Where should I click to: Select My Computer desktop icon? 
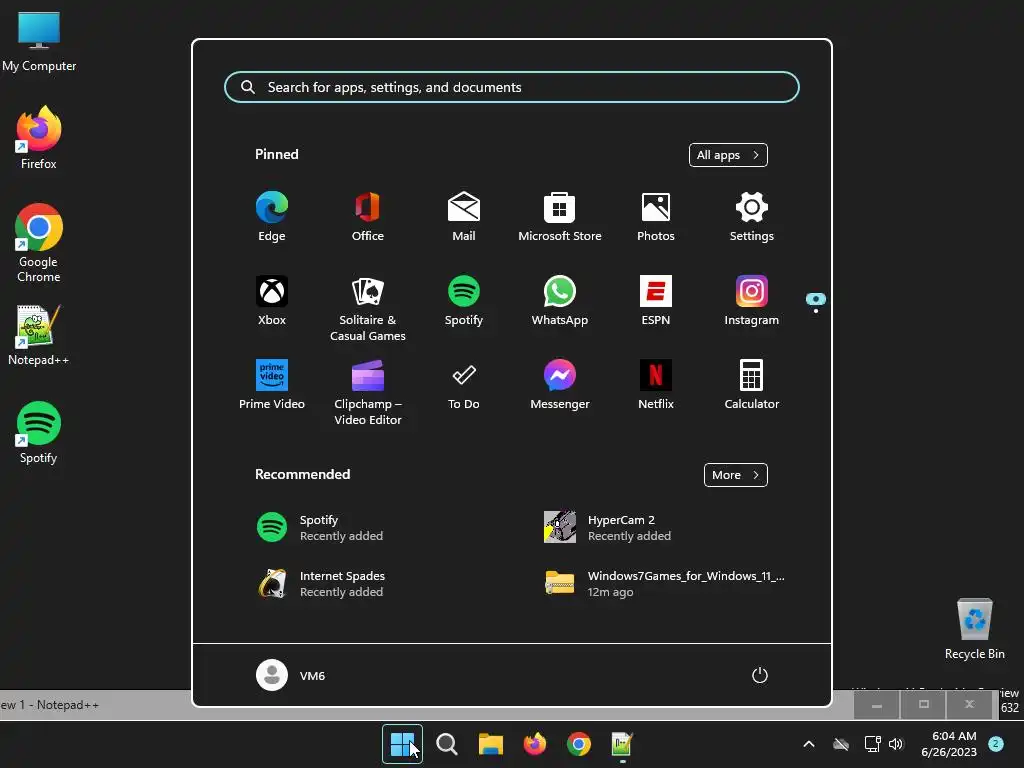click(39, 41)
